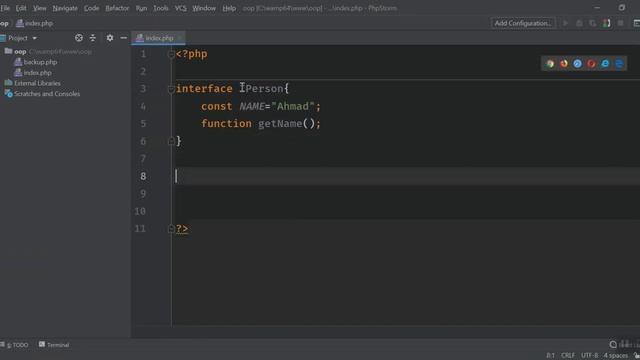Open the File menu
Image resolution: width=640 pixels, height=360 pixels.
coord(5,8)
